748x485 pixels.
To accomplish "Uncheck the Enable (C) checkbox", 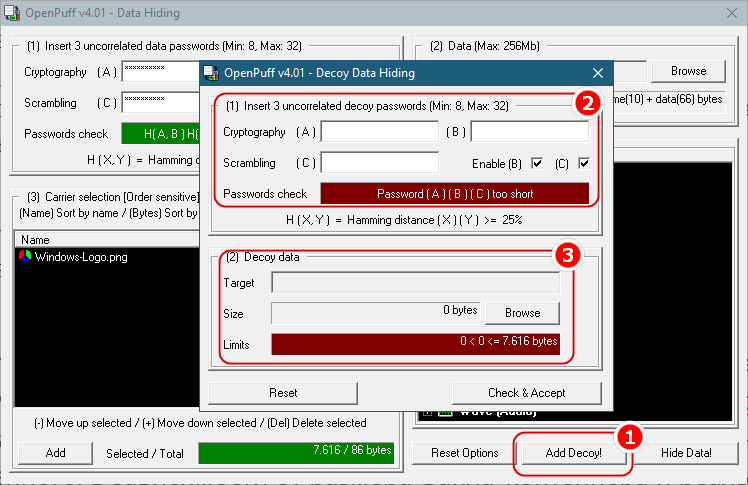I will point(583,164).
